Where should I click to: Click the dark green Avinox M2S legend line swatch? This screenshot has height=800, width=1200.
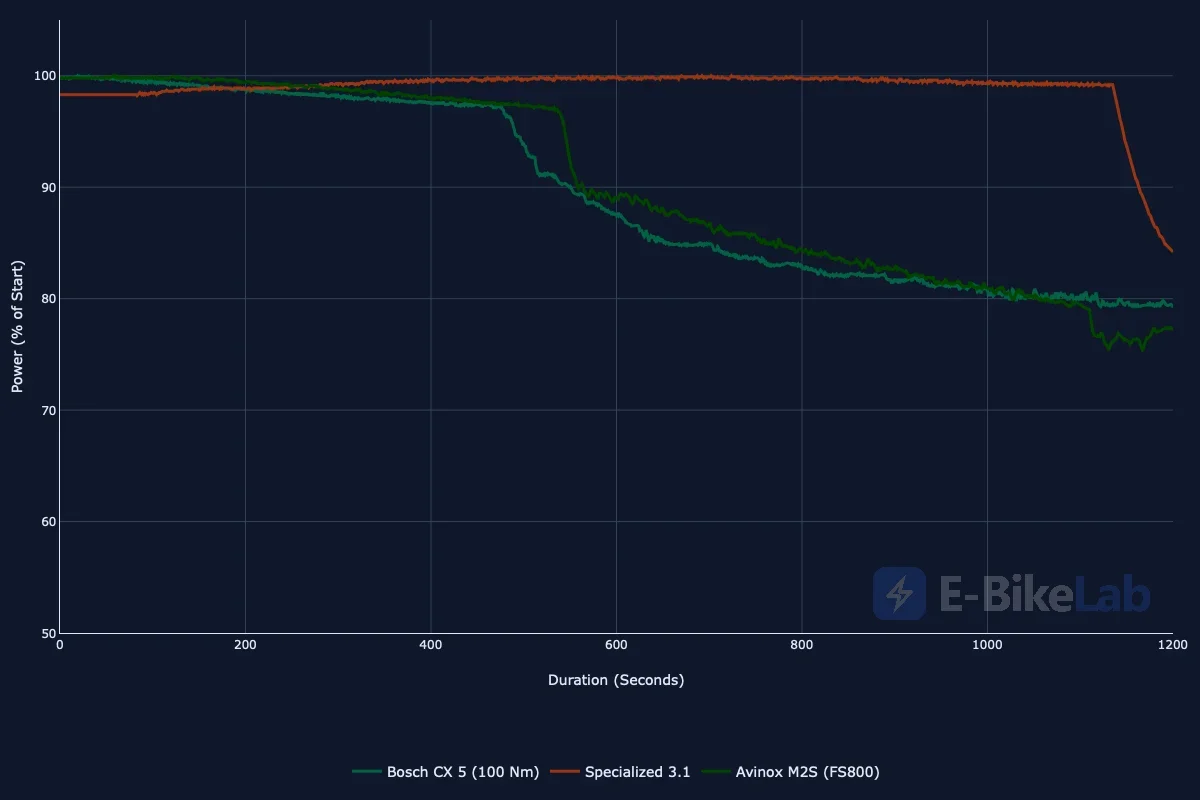tap(716, 771)
